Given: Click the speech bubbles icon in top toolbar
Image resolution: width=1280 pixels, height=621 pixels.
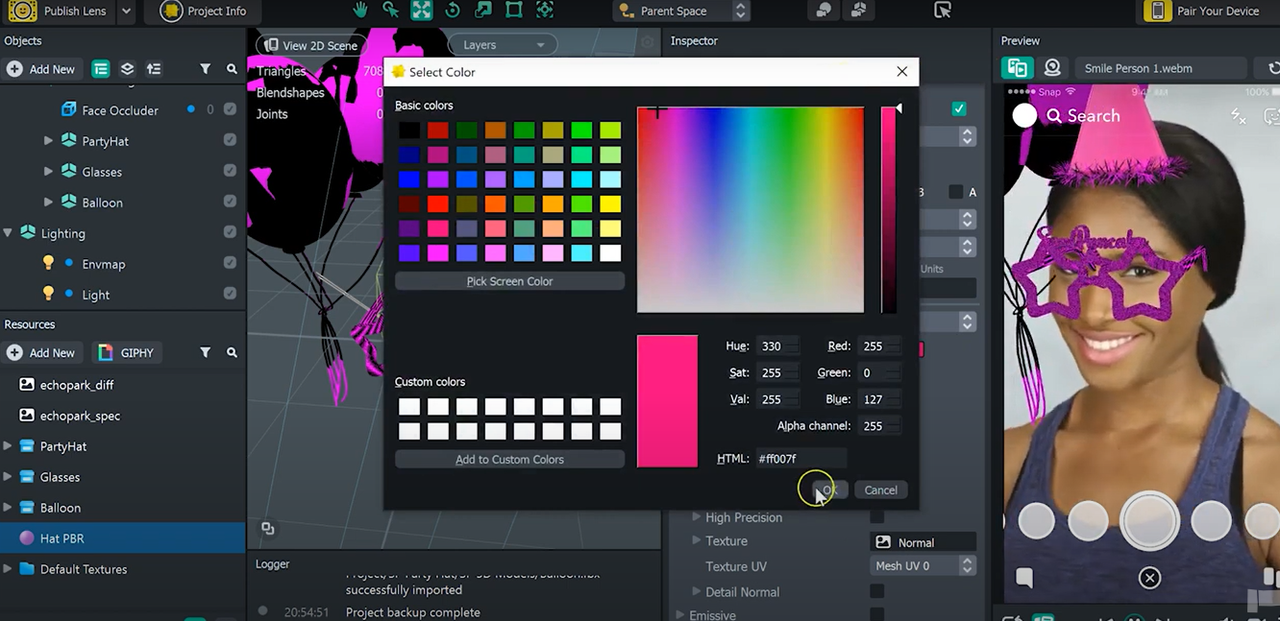Looking at the screenshot, I should [823, 10].
